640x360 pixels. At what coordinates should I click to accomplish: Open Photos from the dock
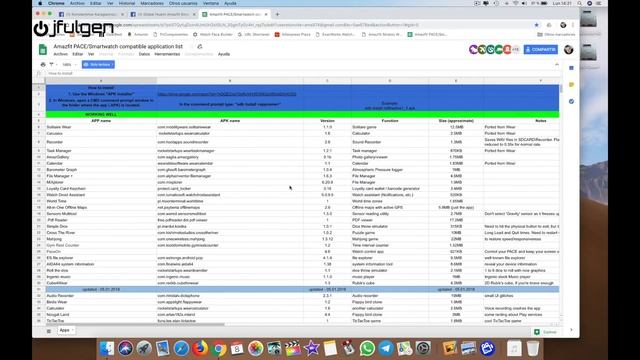pyautogui.click(x=256, y=348)
